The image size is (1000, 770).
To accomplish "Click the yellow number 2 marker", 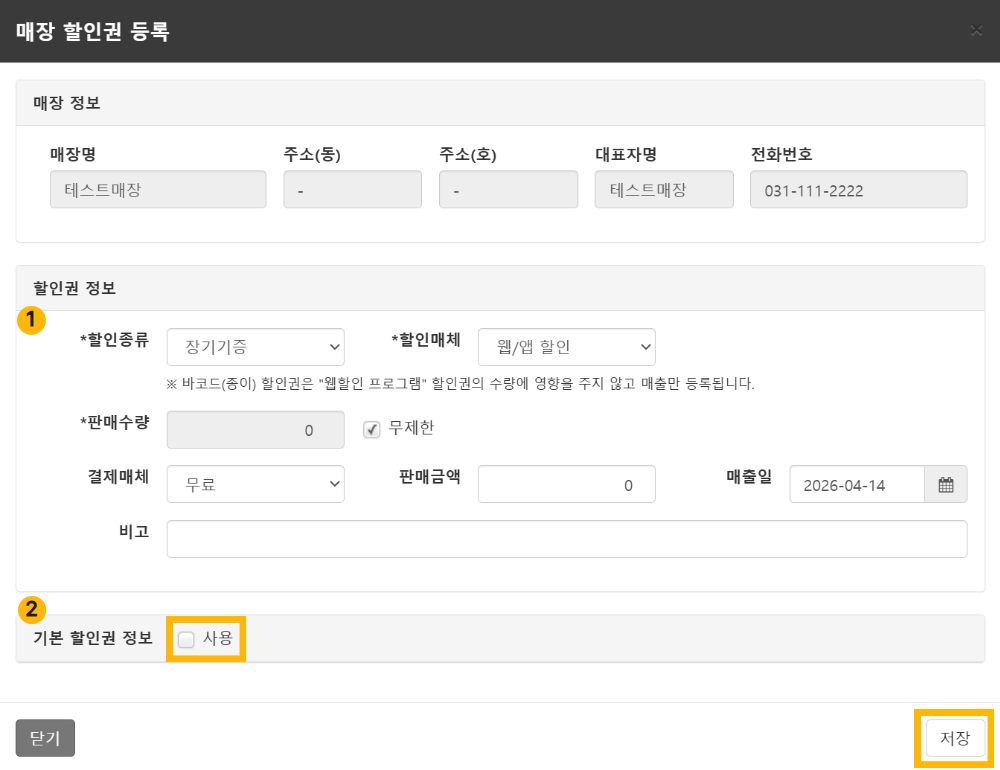I will pos(31,609).
